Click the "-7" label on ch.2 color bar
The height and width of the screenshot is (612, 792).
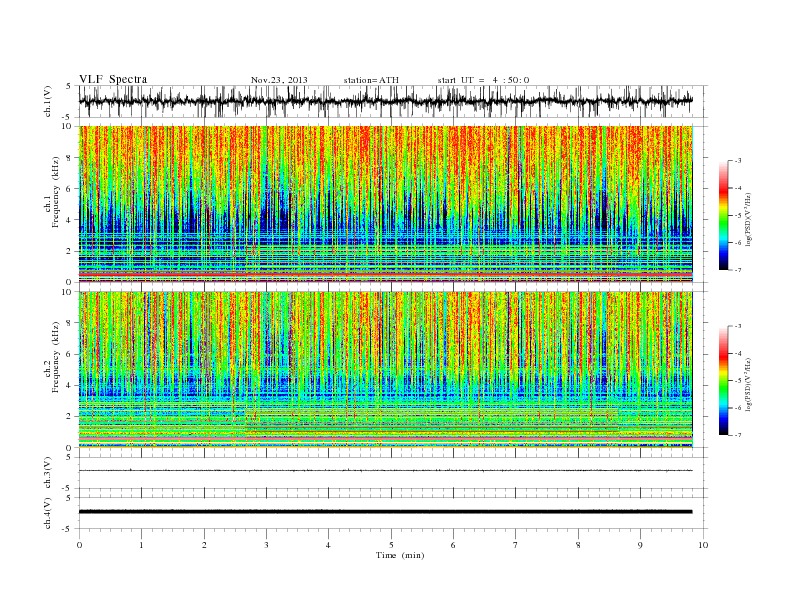[737, 435]
